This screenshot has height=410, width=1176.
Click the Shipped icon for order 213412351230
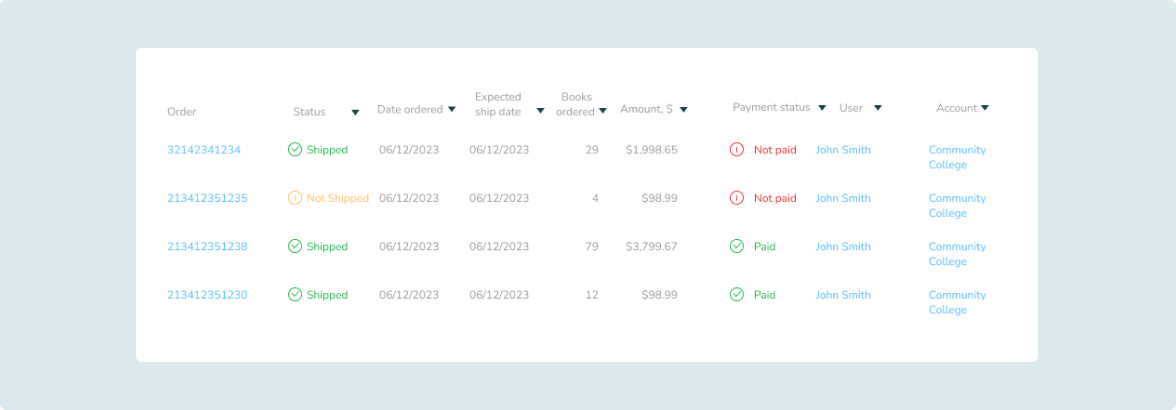(295, 295)
